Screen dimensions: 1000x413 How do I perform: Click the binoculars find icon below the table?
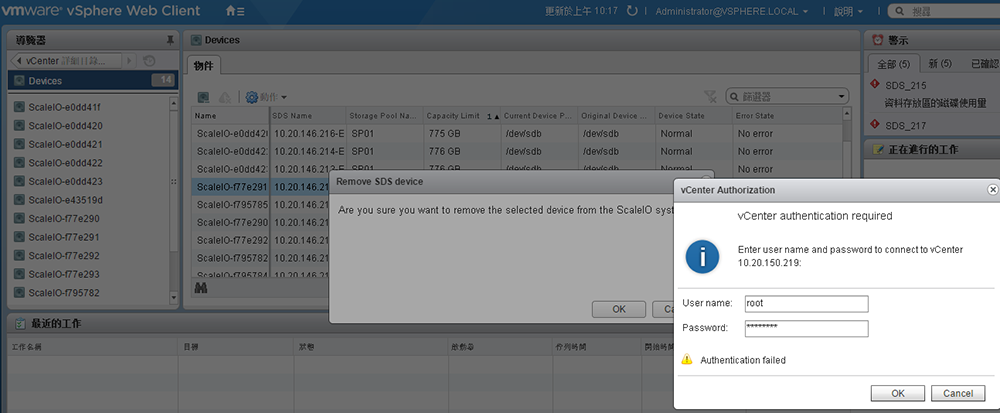click(x=201, y=287)
